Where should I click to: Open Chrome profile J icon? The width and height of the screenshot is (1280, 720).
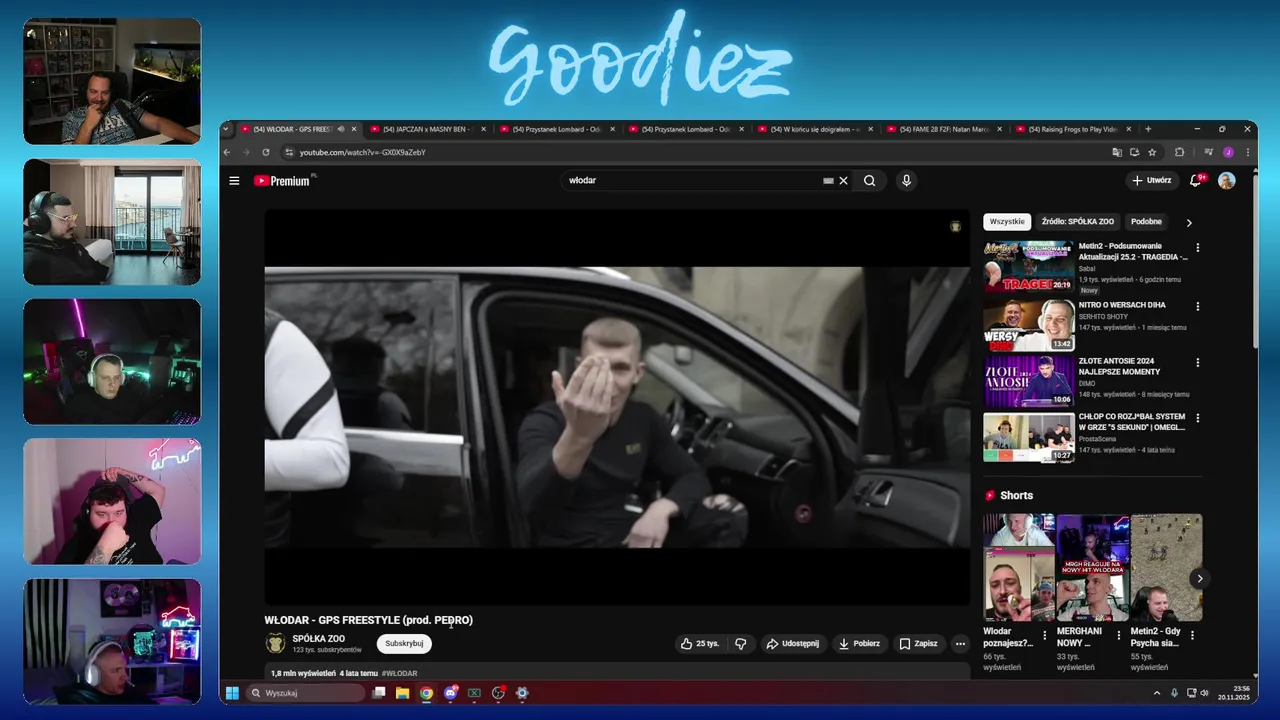tap(1228, 152)
